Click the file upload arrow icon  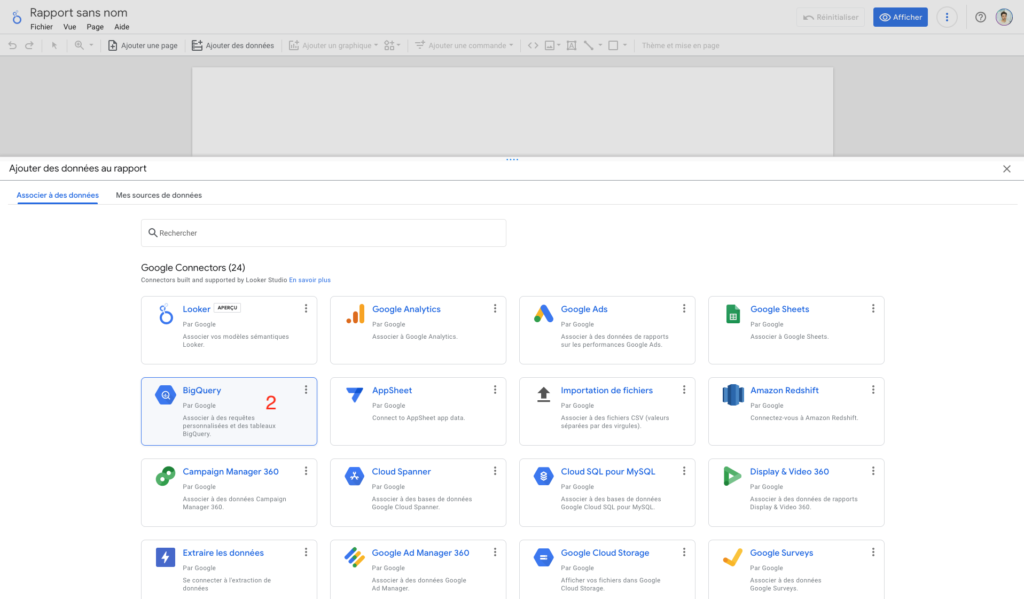(x=543, y=395)
